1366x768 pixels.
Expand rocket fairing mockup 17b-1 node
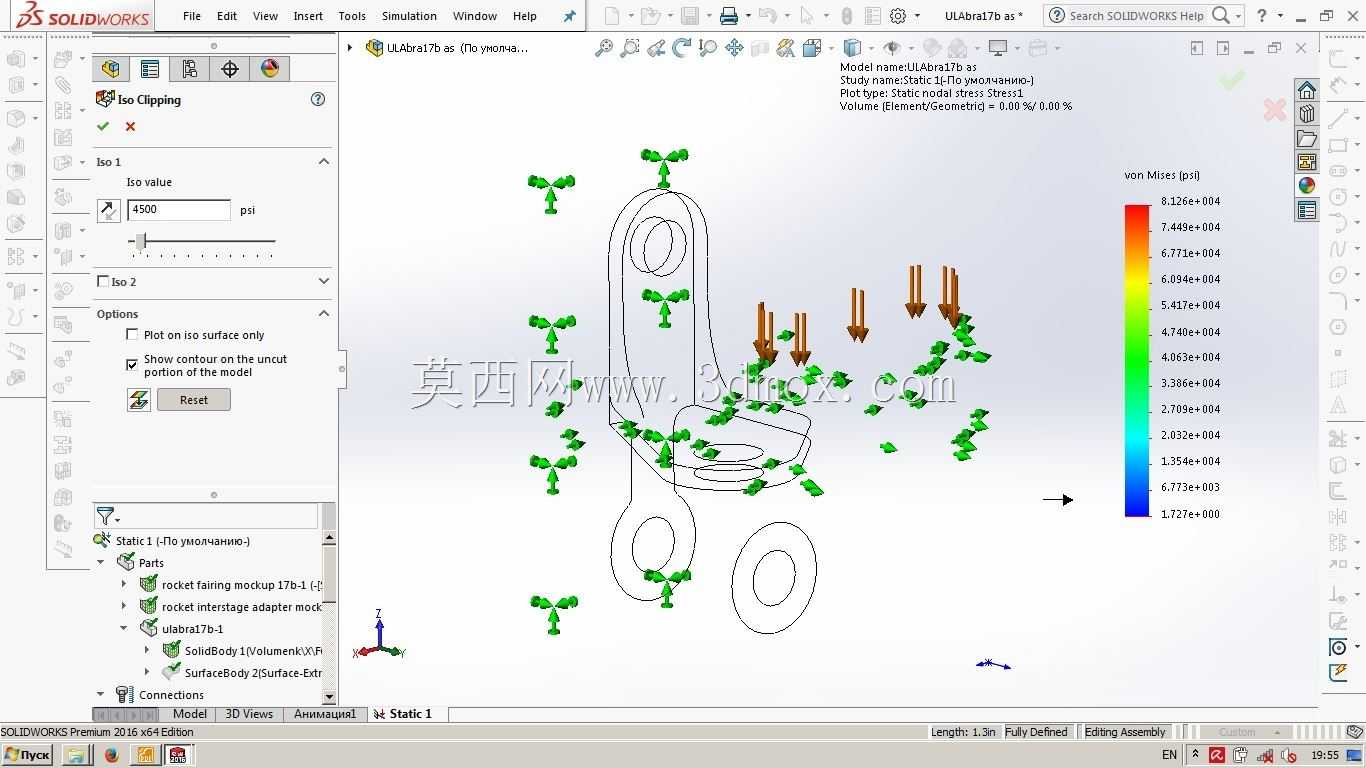tap(124, 584)
